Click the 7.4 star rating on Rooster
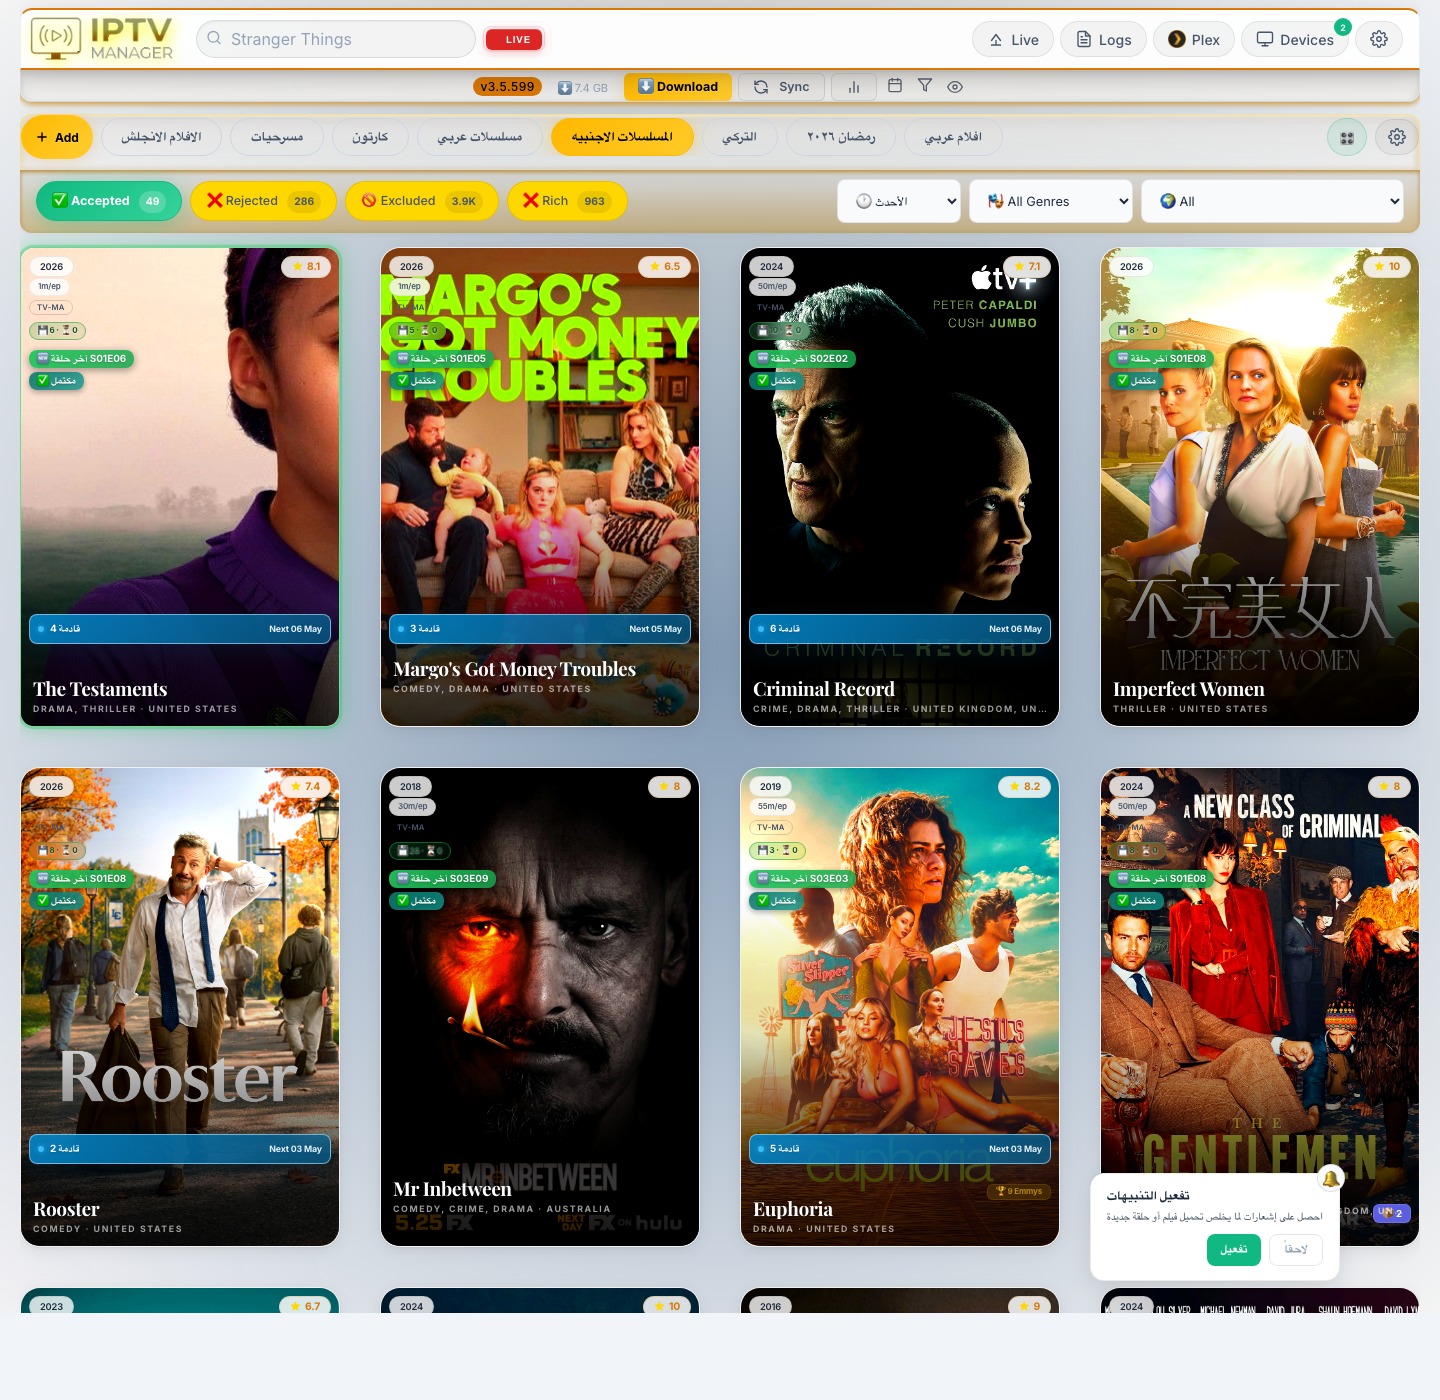Image resolution: width=1440 pixels, height=1400 pixels. point(305,786)
